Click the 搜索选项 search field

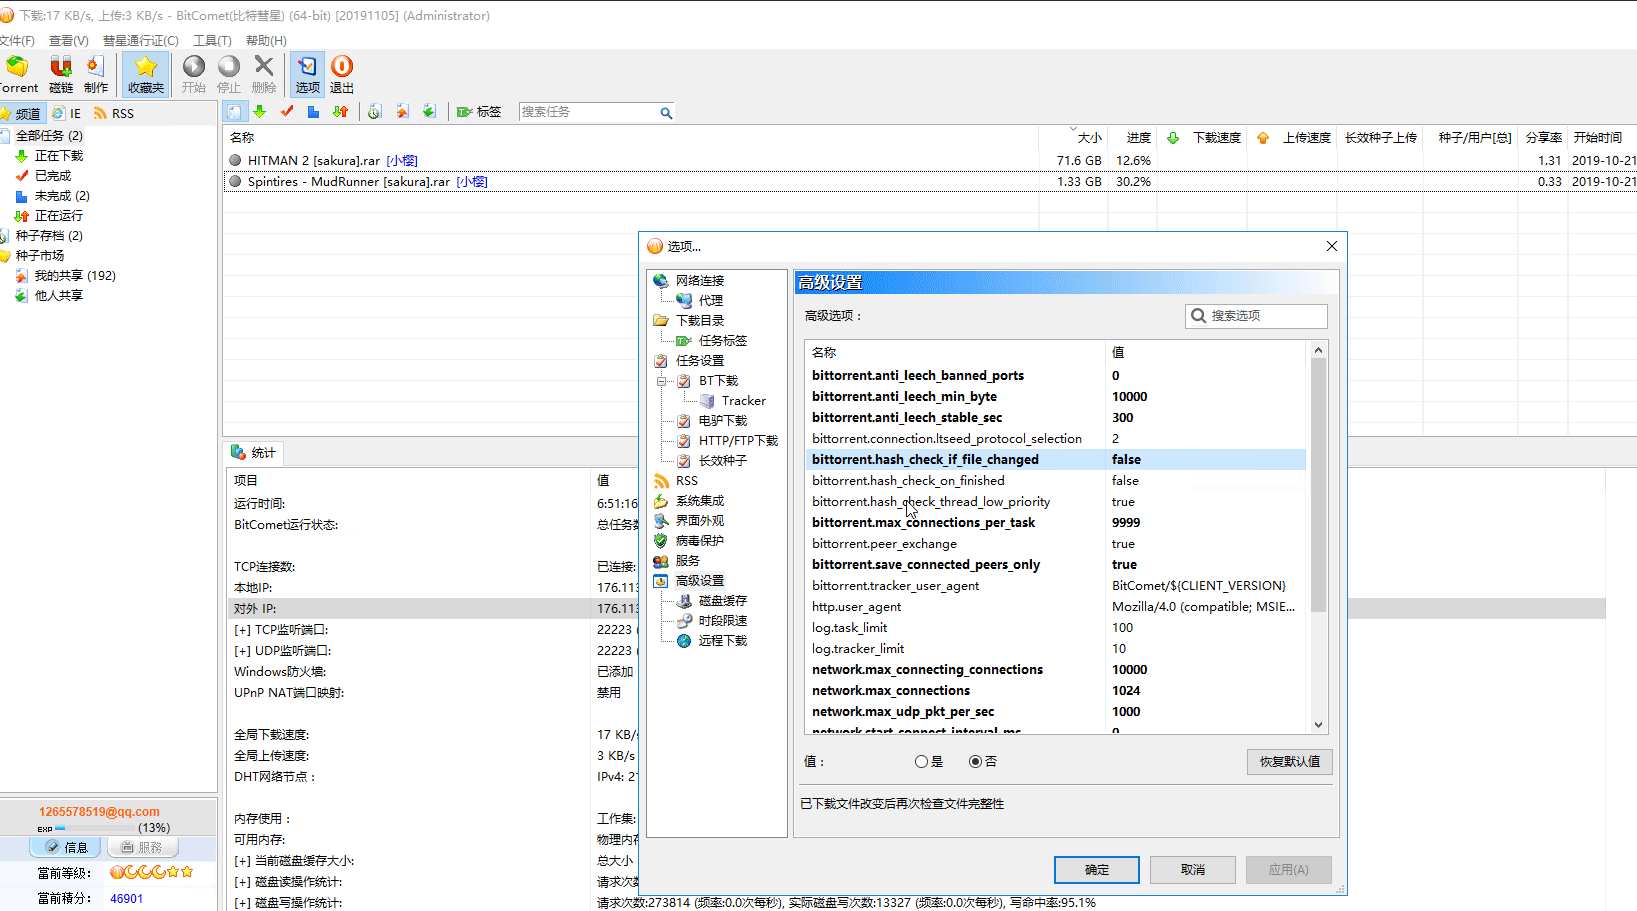(1256, 316)
